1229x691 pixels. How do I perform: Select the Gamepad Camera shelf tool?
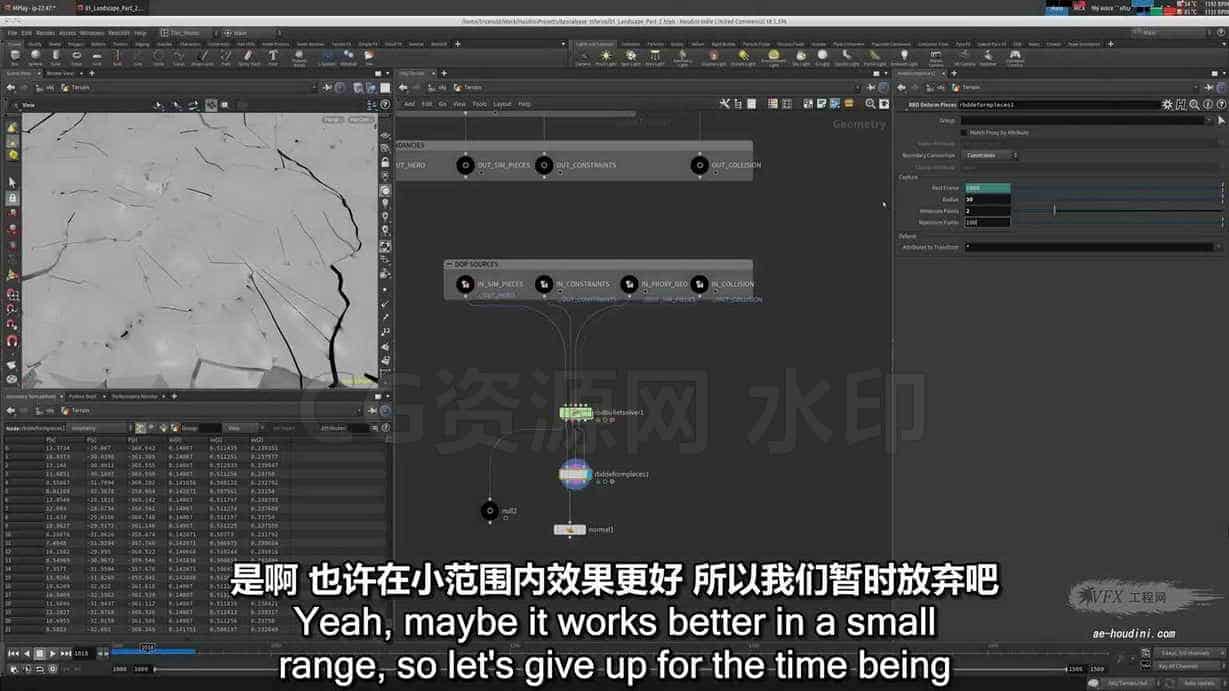click(1015, 57)
